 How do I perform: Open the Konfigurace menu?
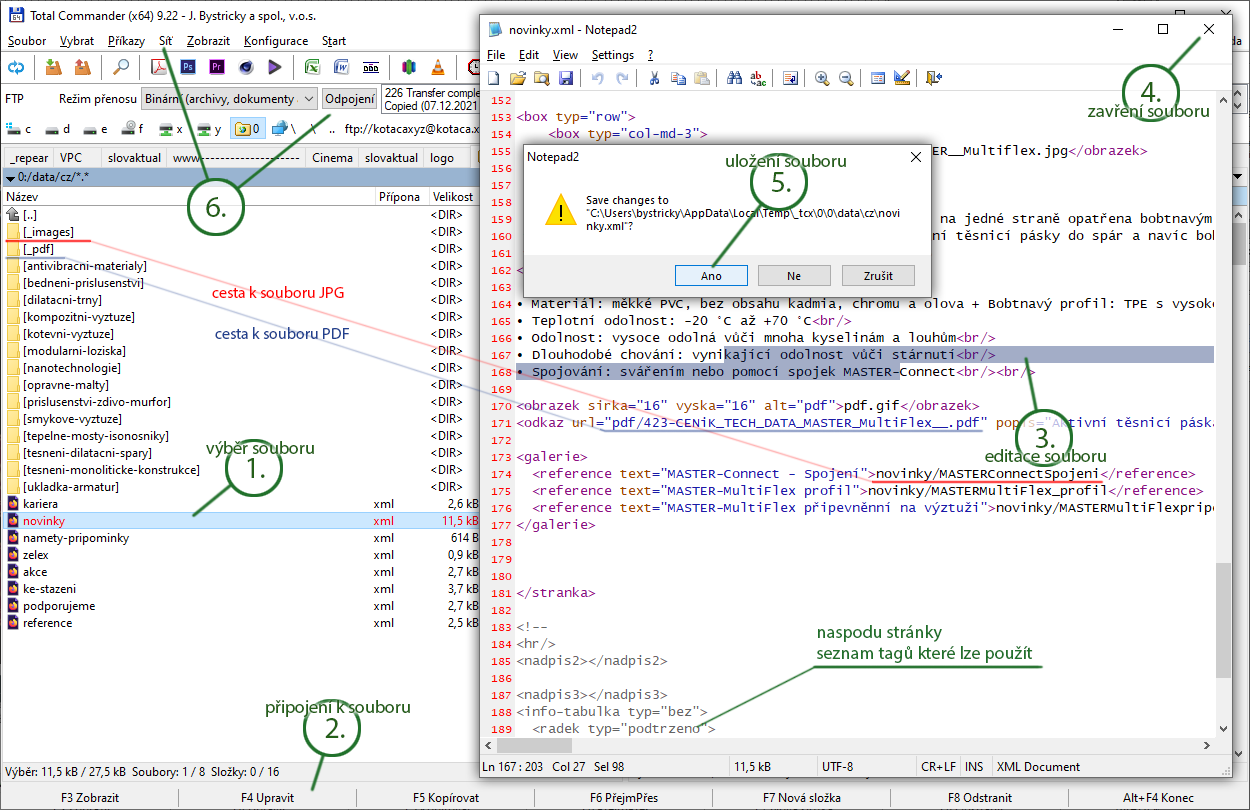(275, 41)
